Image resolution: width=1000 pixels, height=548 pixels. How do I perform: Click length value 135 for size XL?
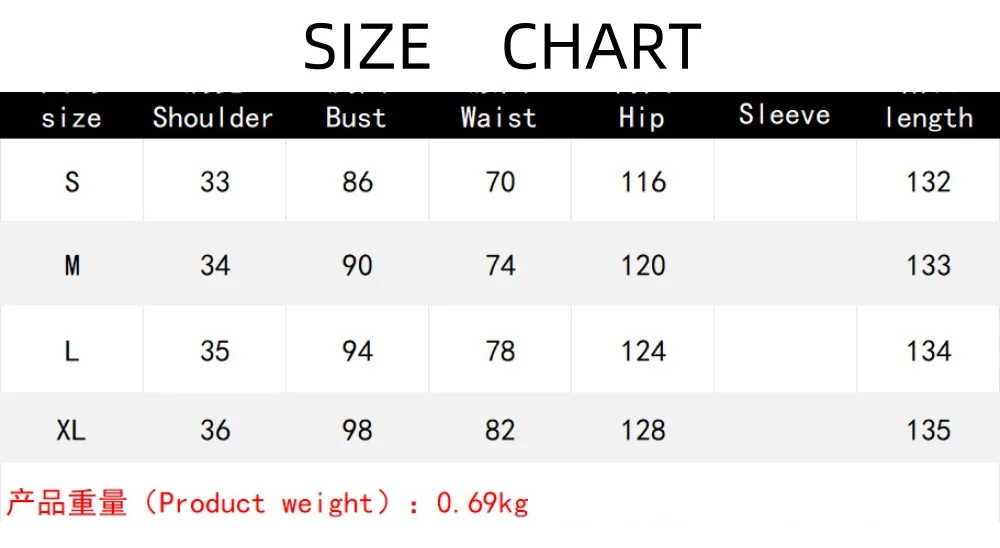928,430
